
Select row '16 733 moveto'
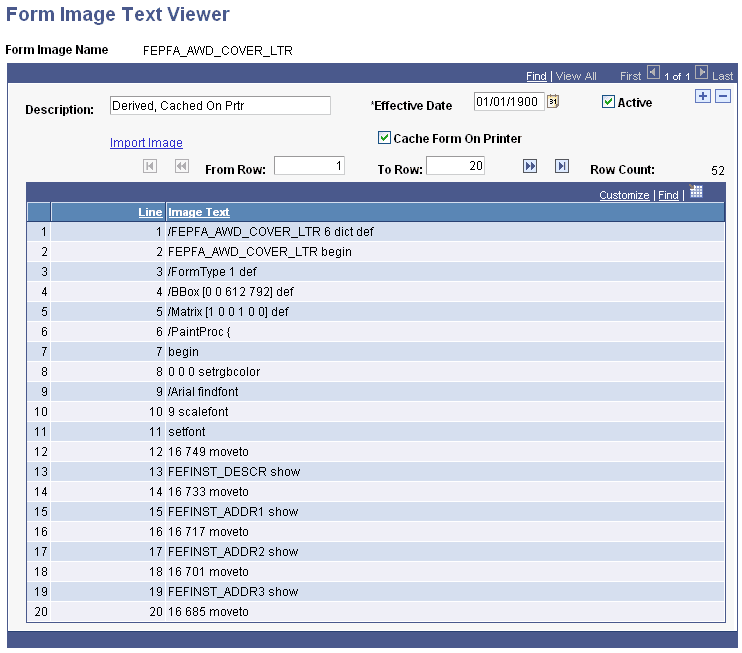376,492
